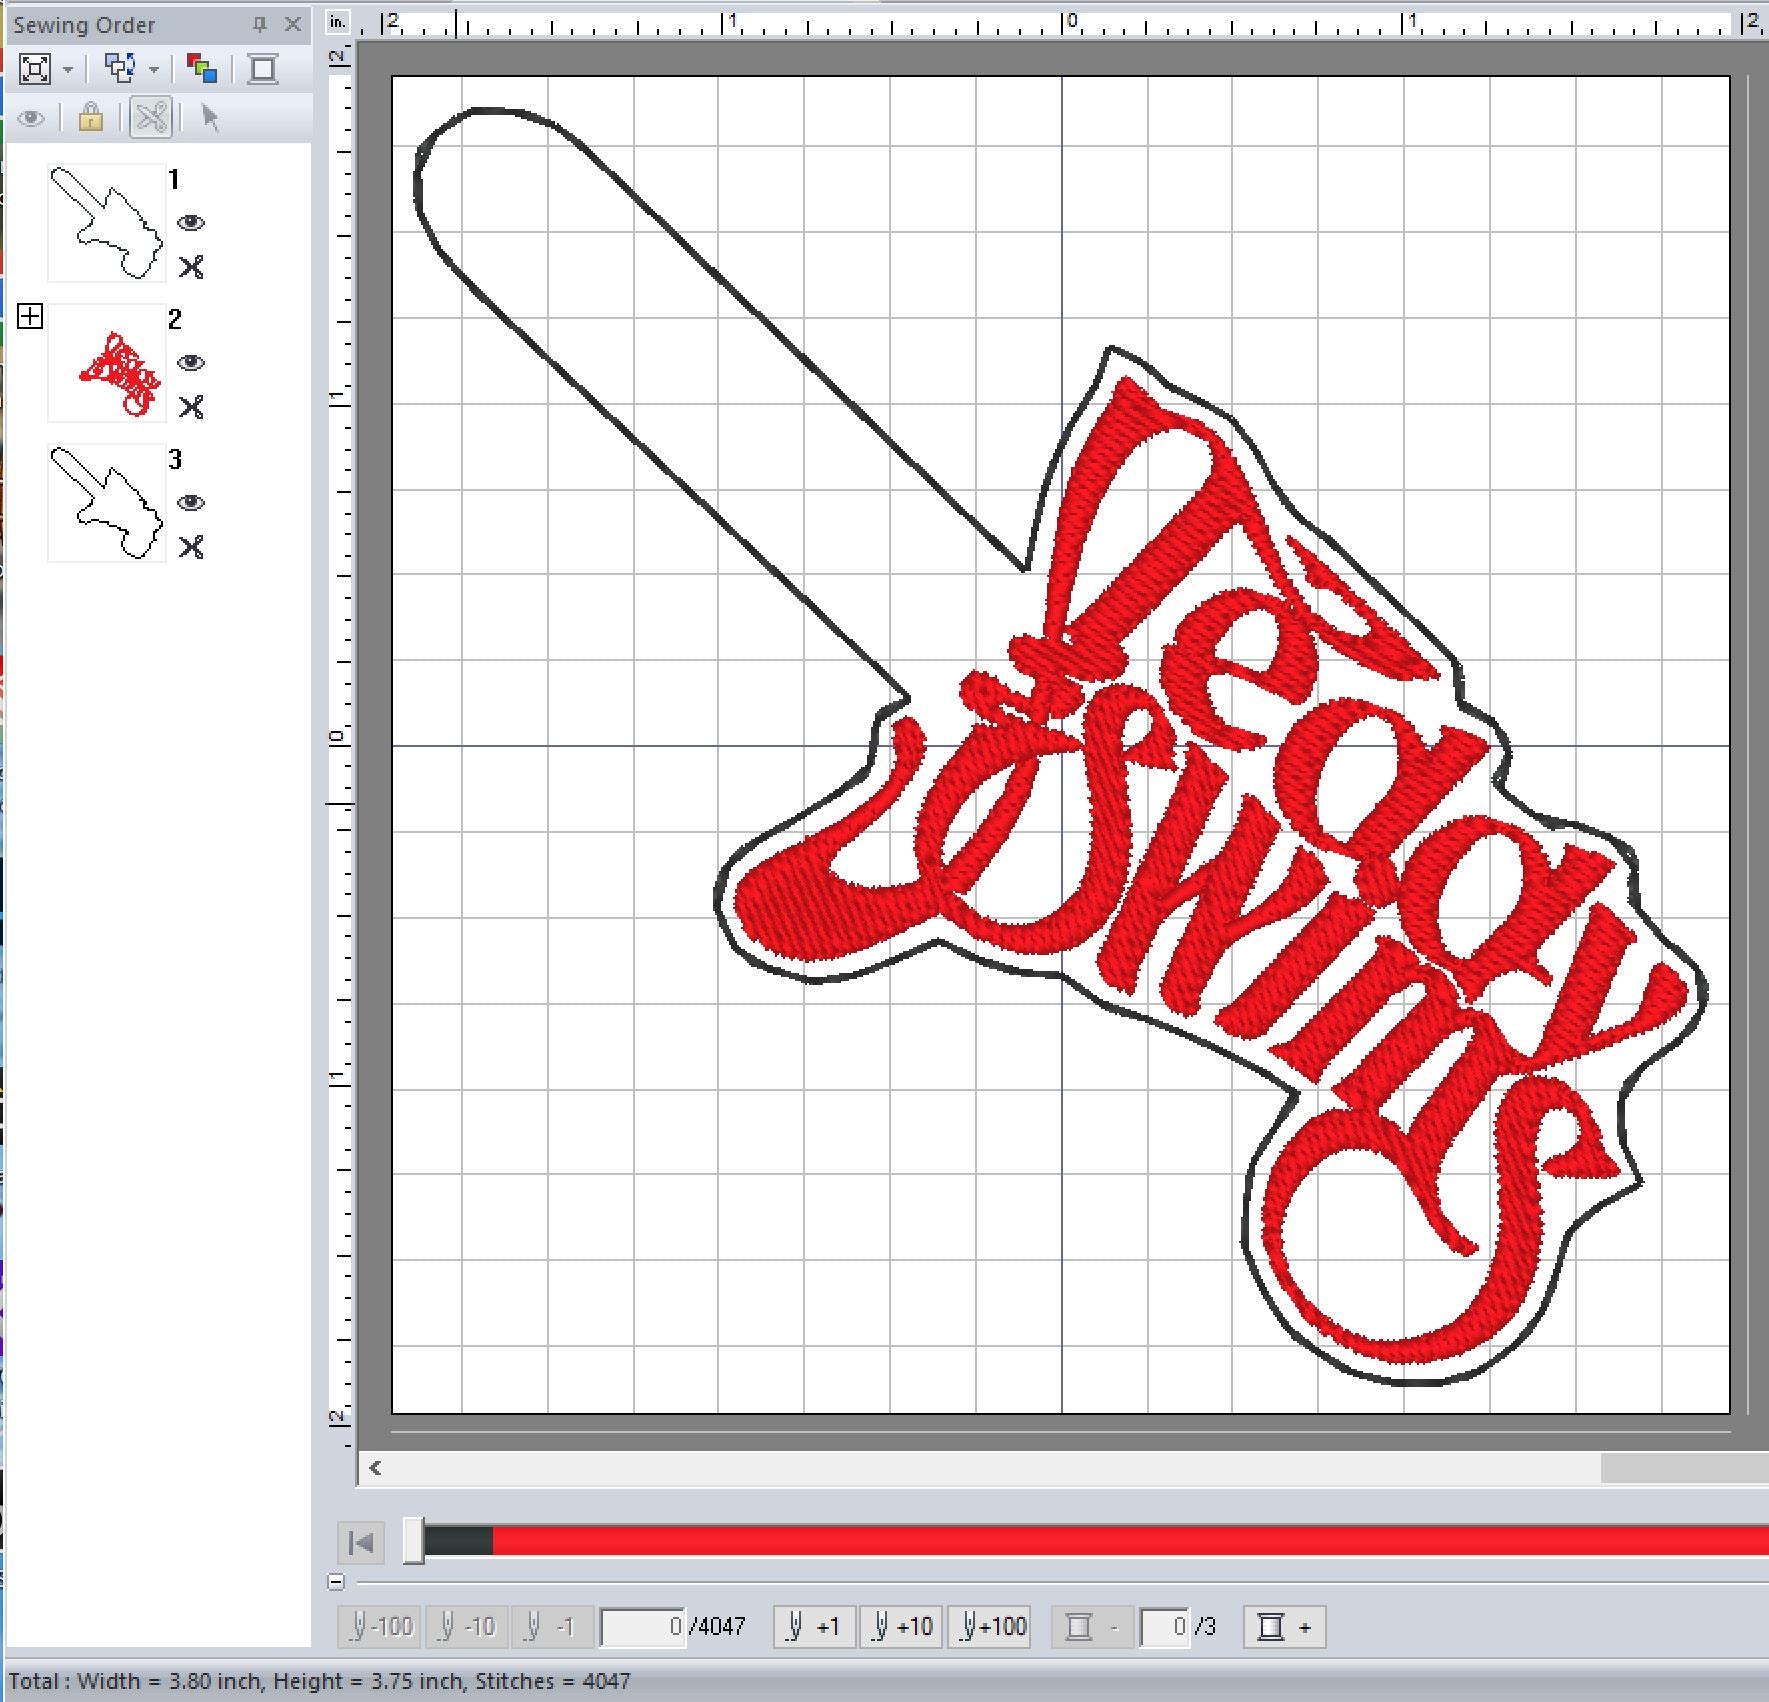Click the next color spool plus button
1769x1702 pixels.
1285,1627
